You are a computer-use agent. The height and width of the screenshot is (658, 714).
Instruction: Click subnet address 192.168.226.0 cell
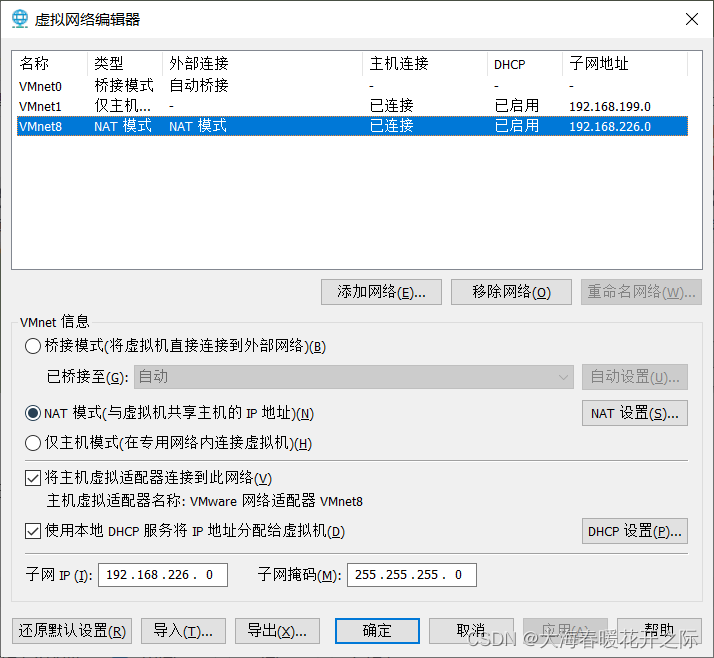[610, 126]
